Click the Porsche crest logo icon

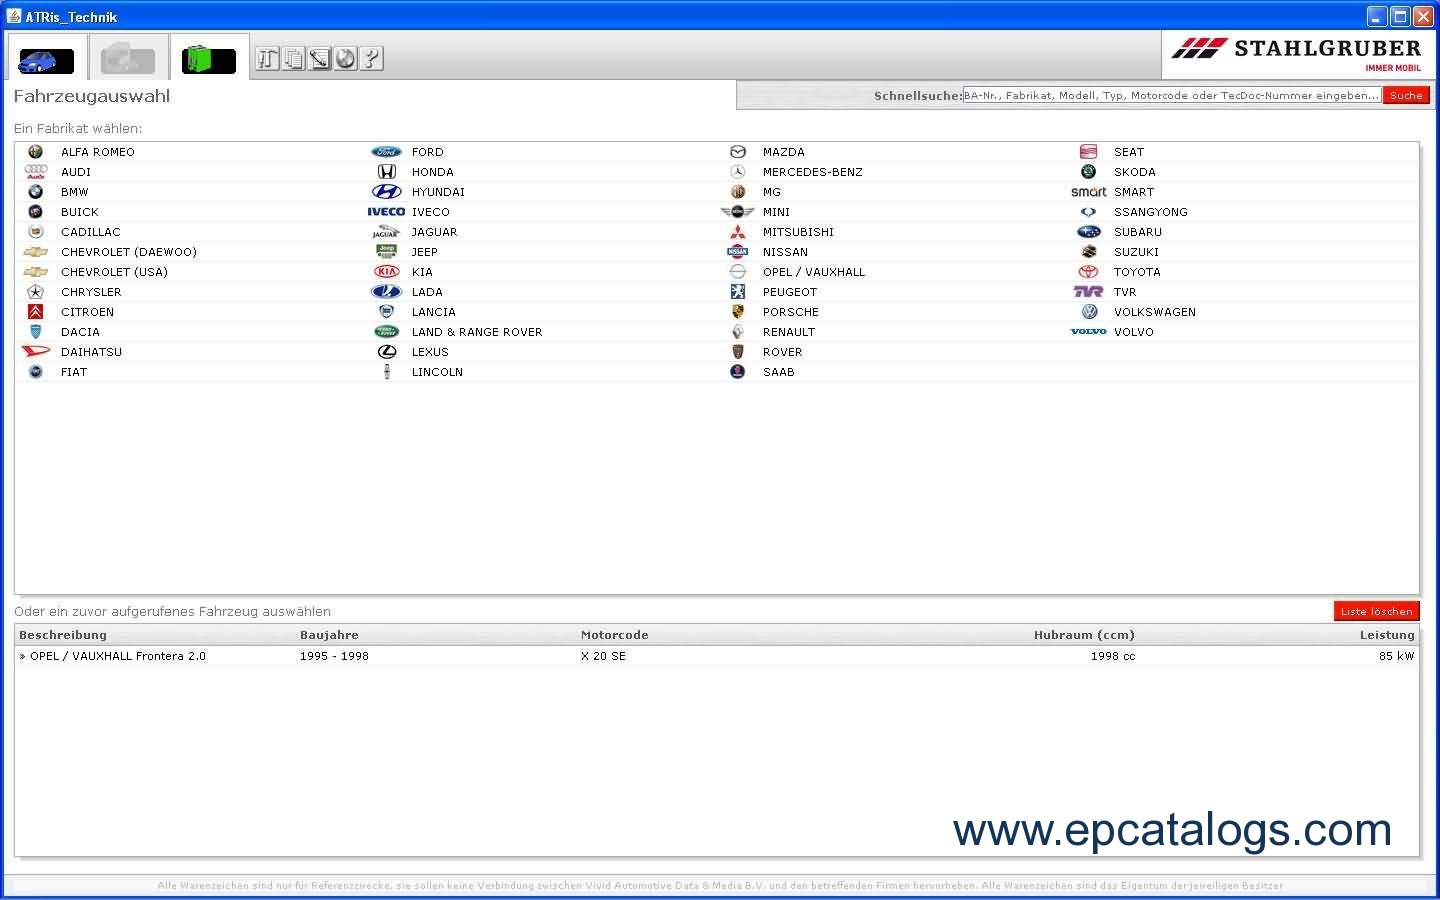click(x=738, y=312)
